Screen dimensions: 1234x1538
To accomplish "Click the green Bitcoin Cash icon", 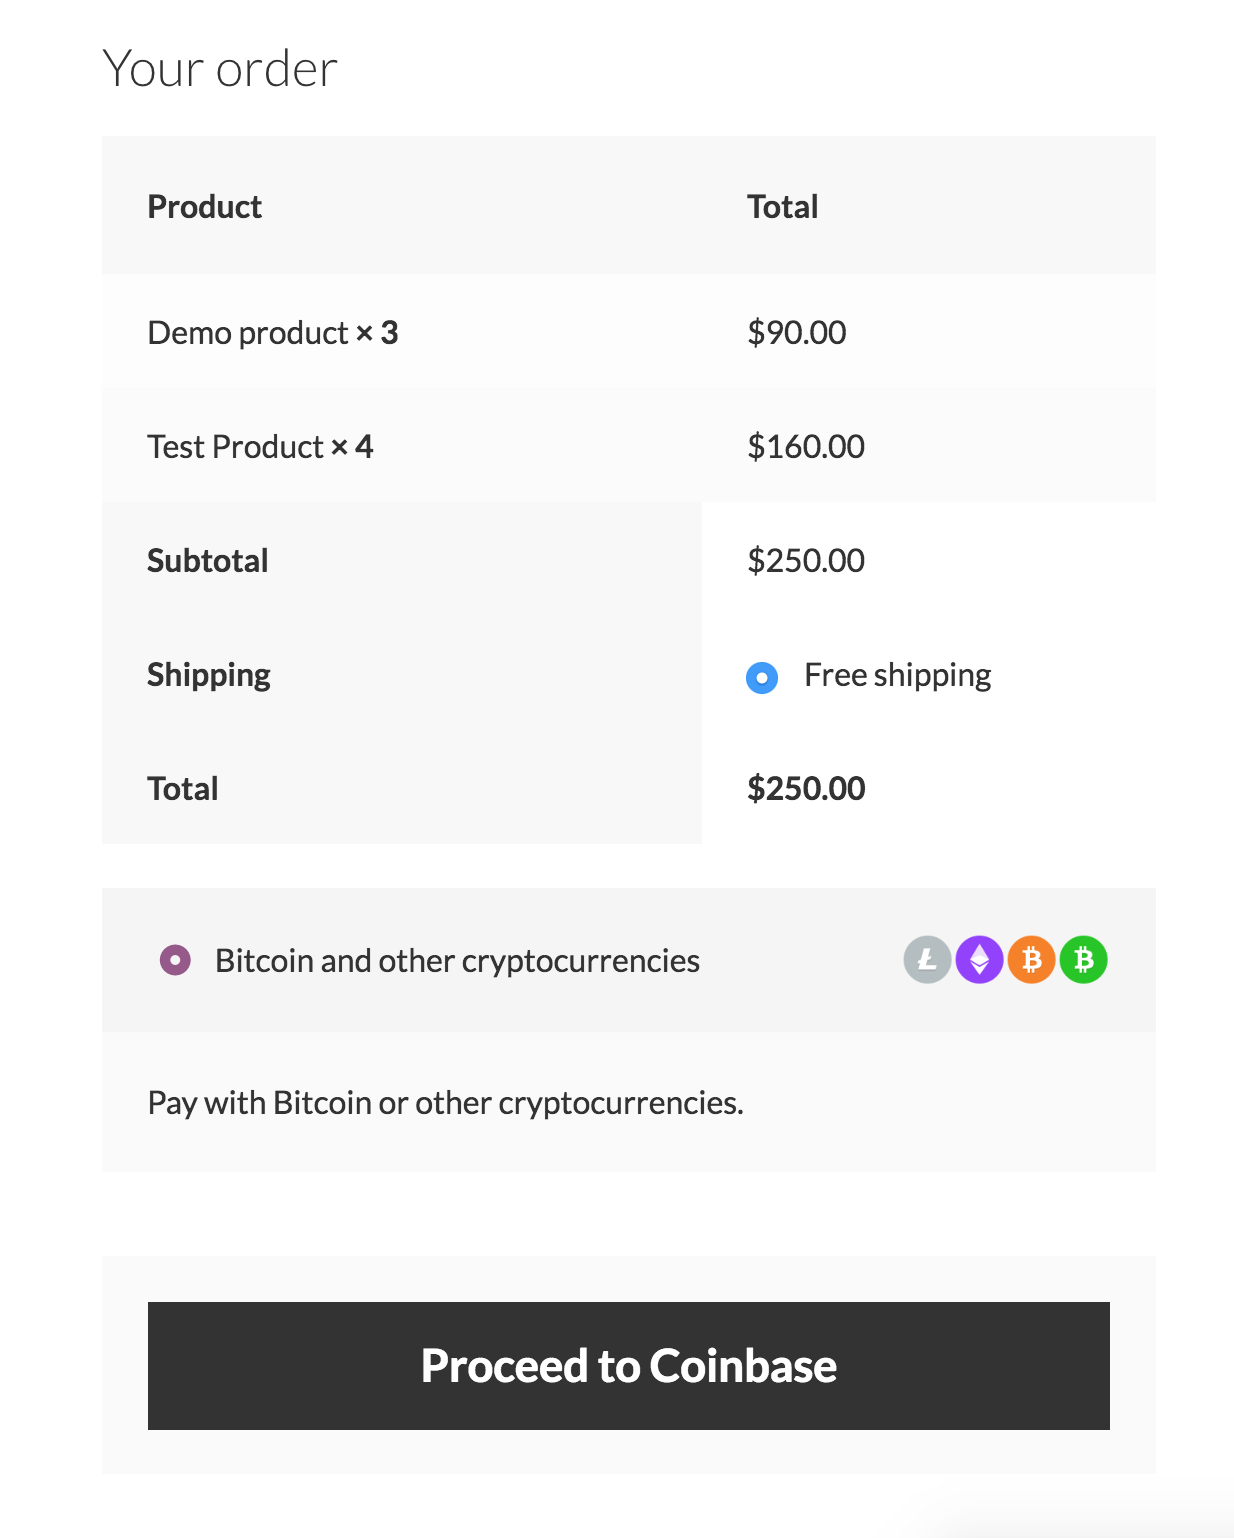I will tap(1084, 960).
